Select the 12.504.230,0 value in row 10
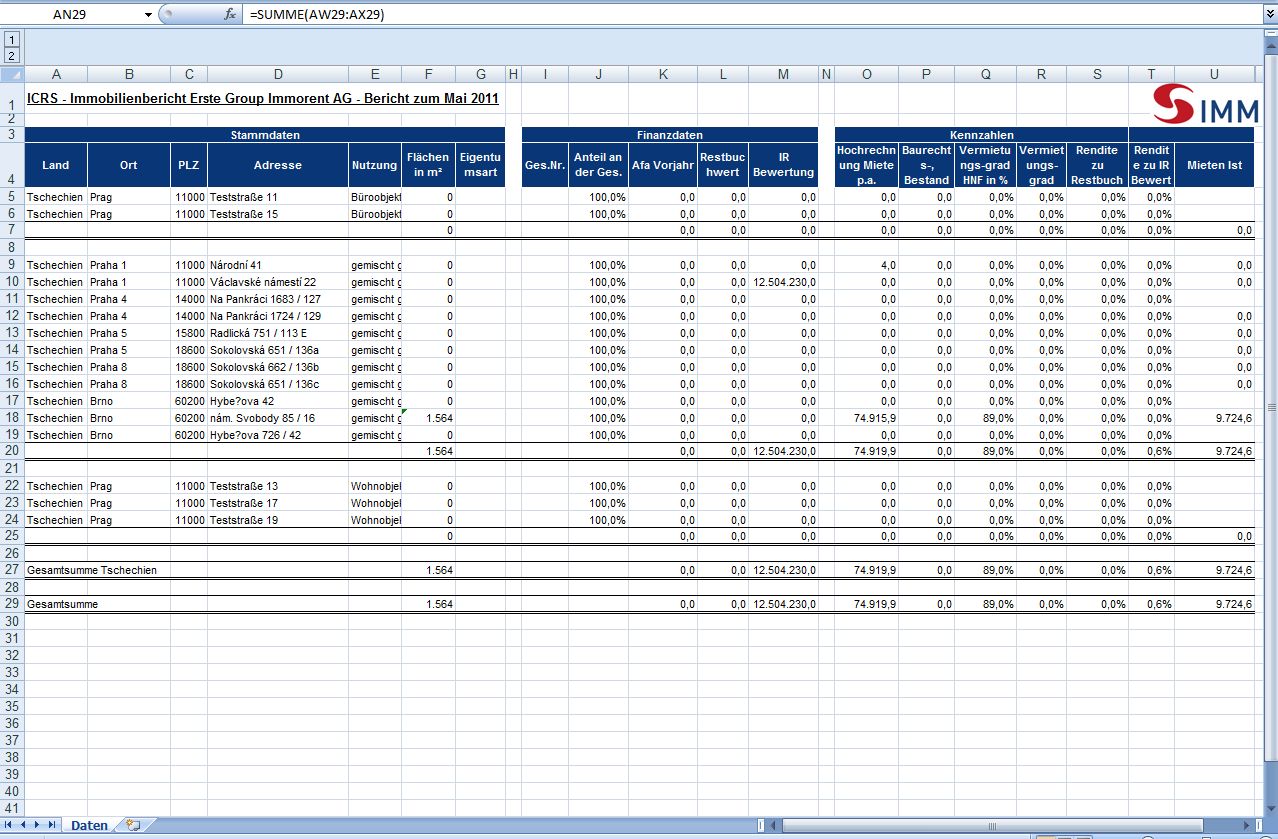This screenshot has height=839, width=1278. 783,282
